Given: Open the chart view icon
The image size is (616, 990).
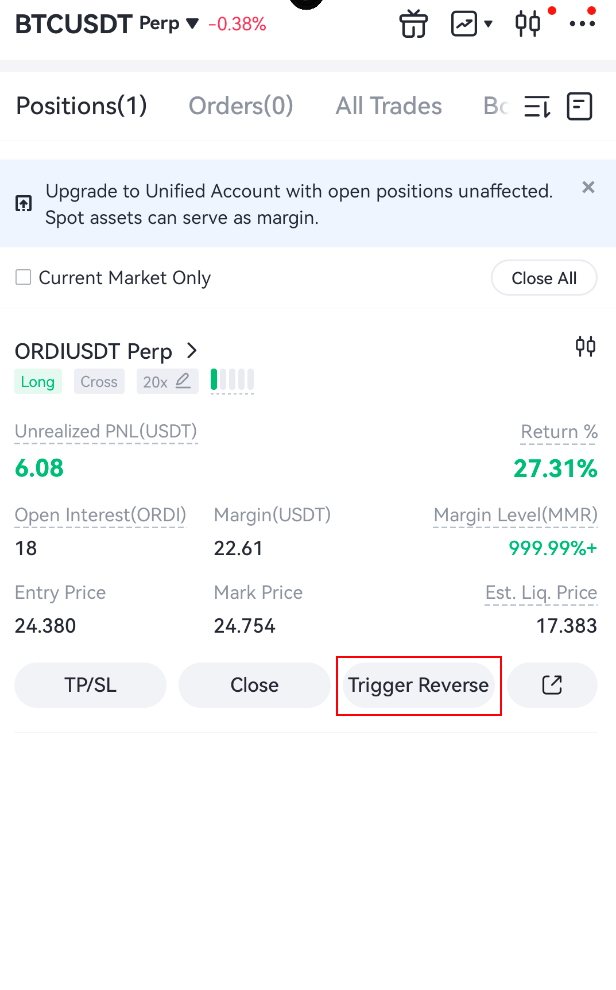Looking at the screenshot, I should tap(464, 23).
